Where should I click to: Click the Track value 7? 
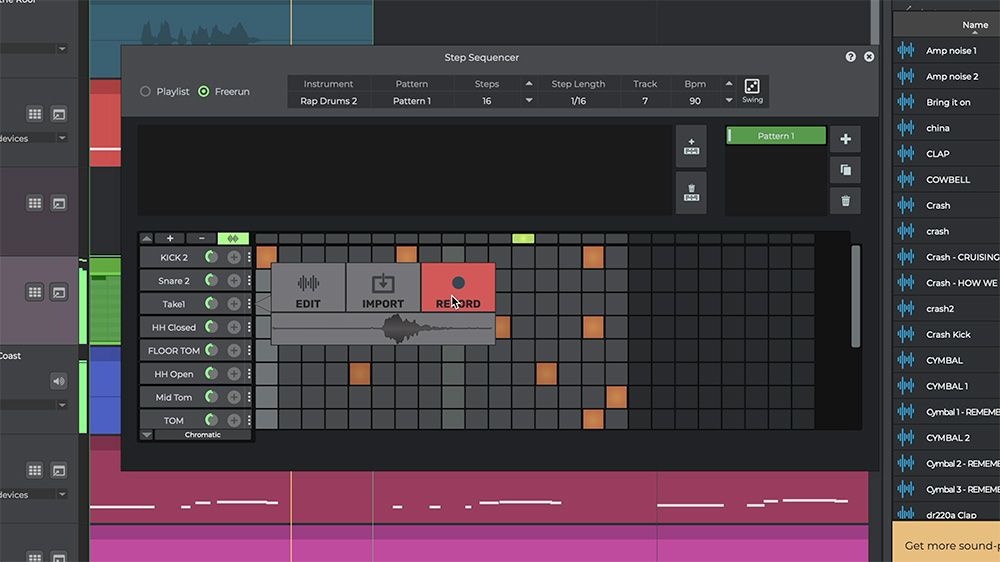[x=645, y=101]
